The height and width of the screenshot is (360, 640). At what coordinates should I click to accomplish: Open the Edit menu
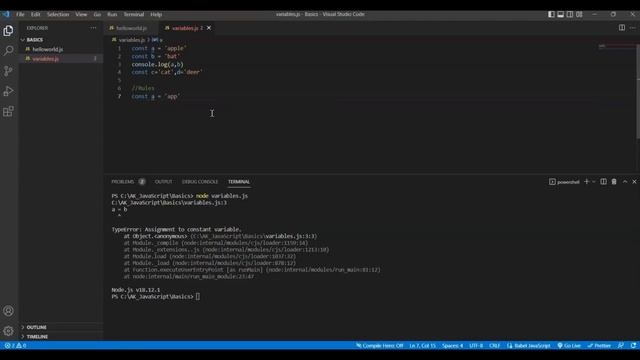tap(36, 14)
